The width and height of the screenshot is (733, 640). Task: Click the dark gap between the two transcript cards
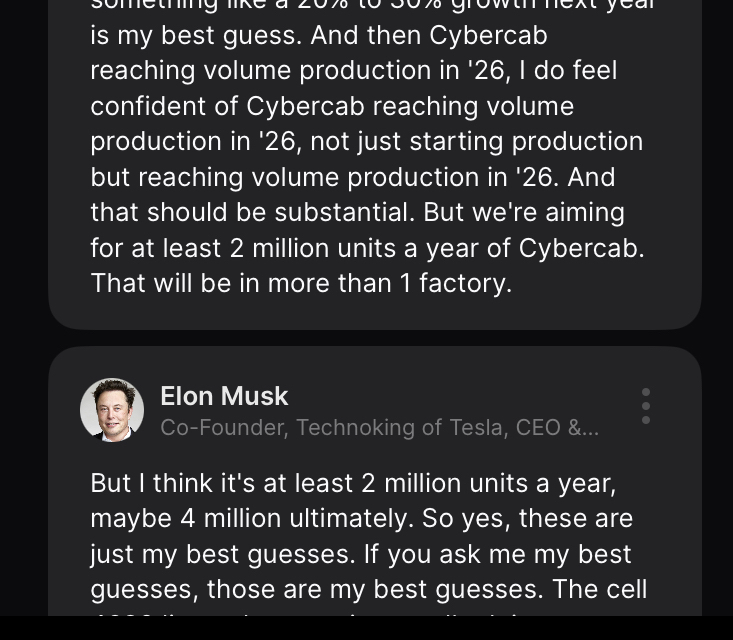click(375, 338)
